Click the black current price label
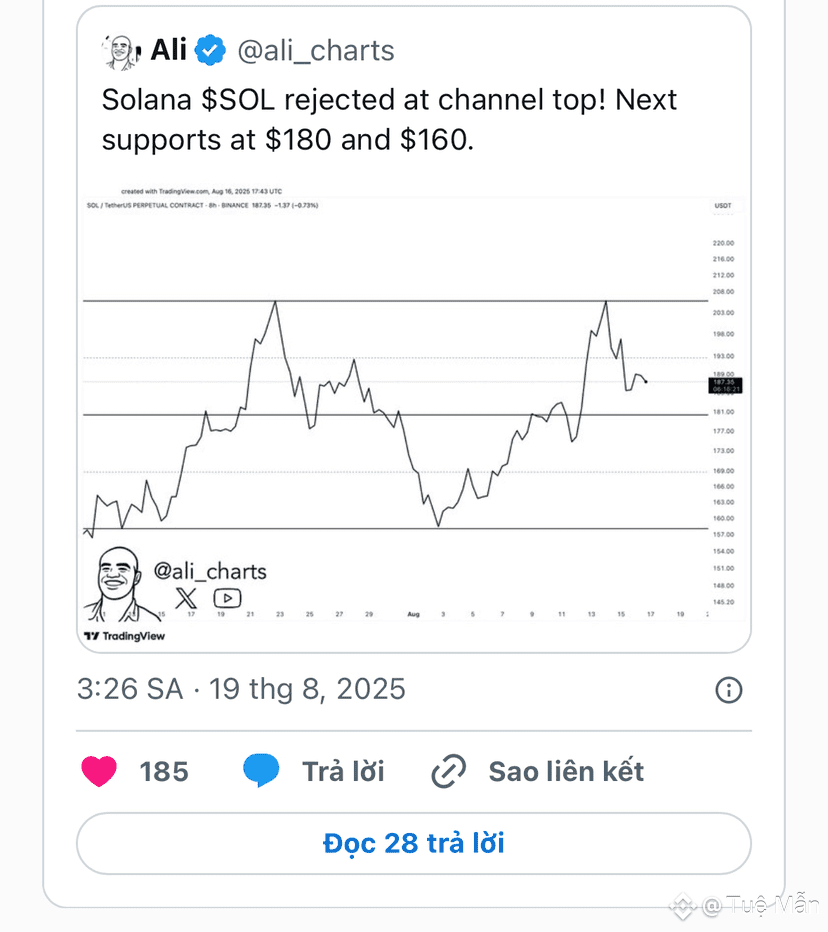 click(x=725, y=385)
